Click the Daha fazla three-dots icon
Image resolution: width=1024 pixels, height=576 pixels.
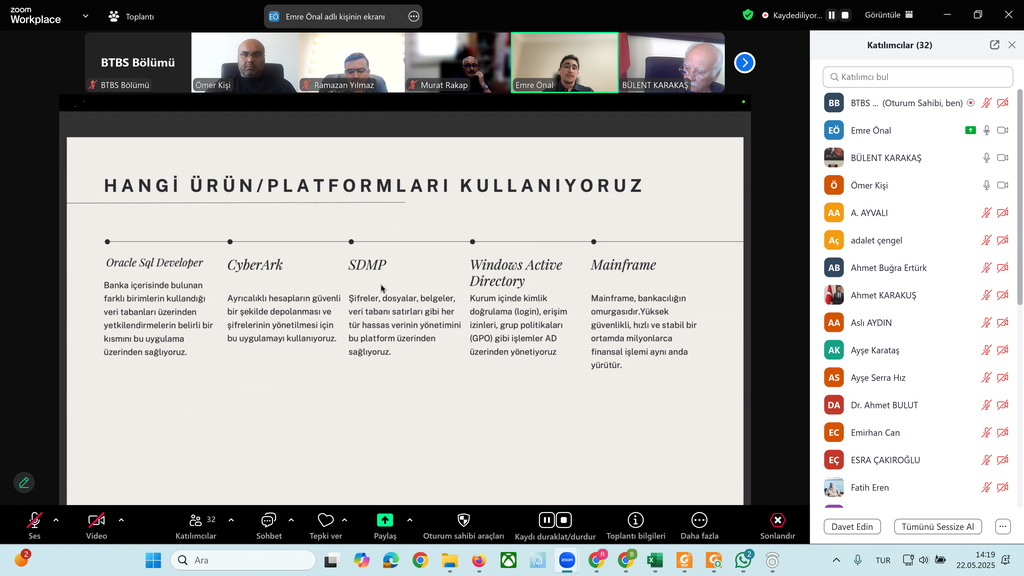pyautogui.click(x=699, y=521)
